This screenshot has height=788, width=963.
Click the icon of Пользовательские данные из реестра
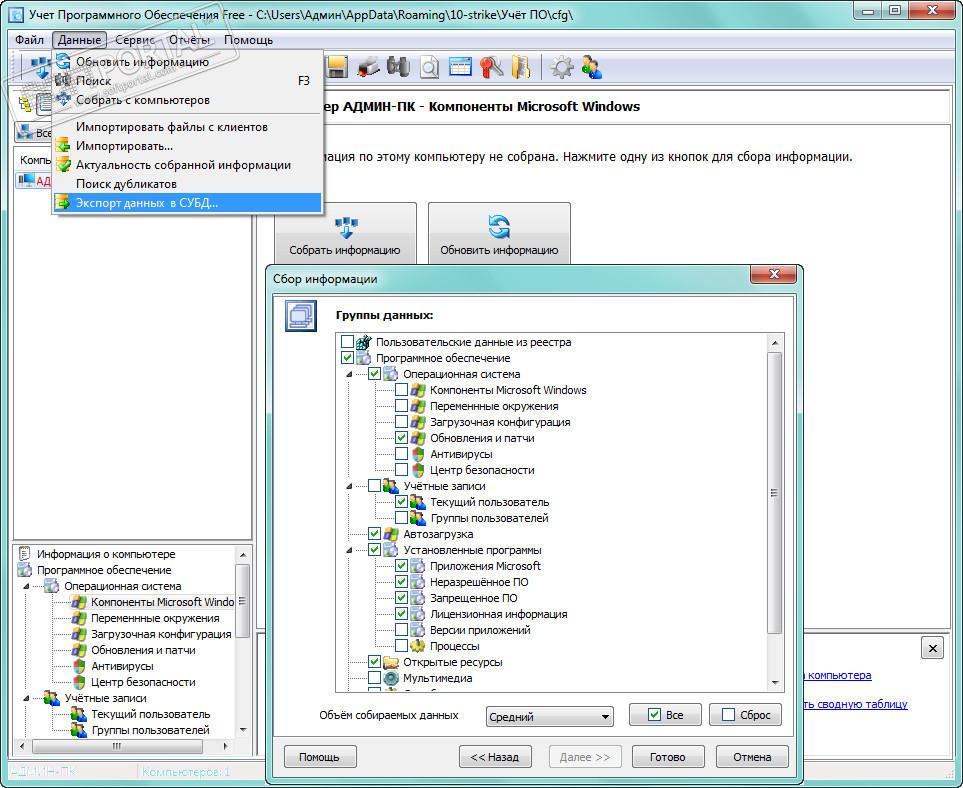pos(364,342)
